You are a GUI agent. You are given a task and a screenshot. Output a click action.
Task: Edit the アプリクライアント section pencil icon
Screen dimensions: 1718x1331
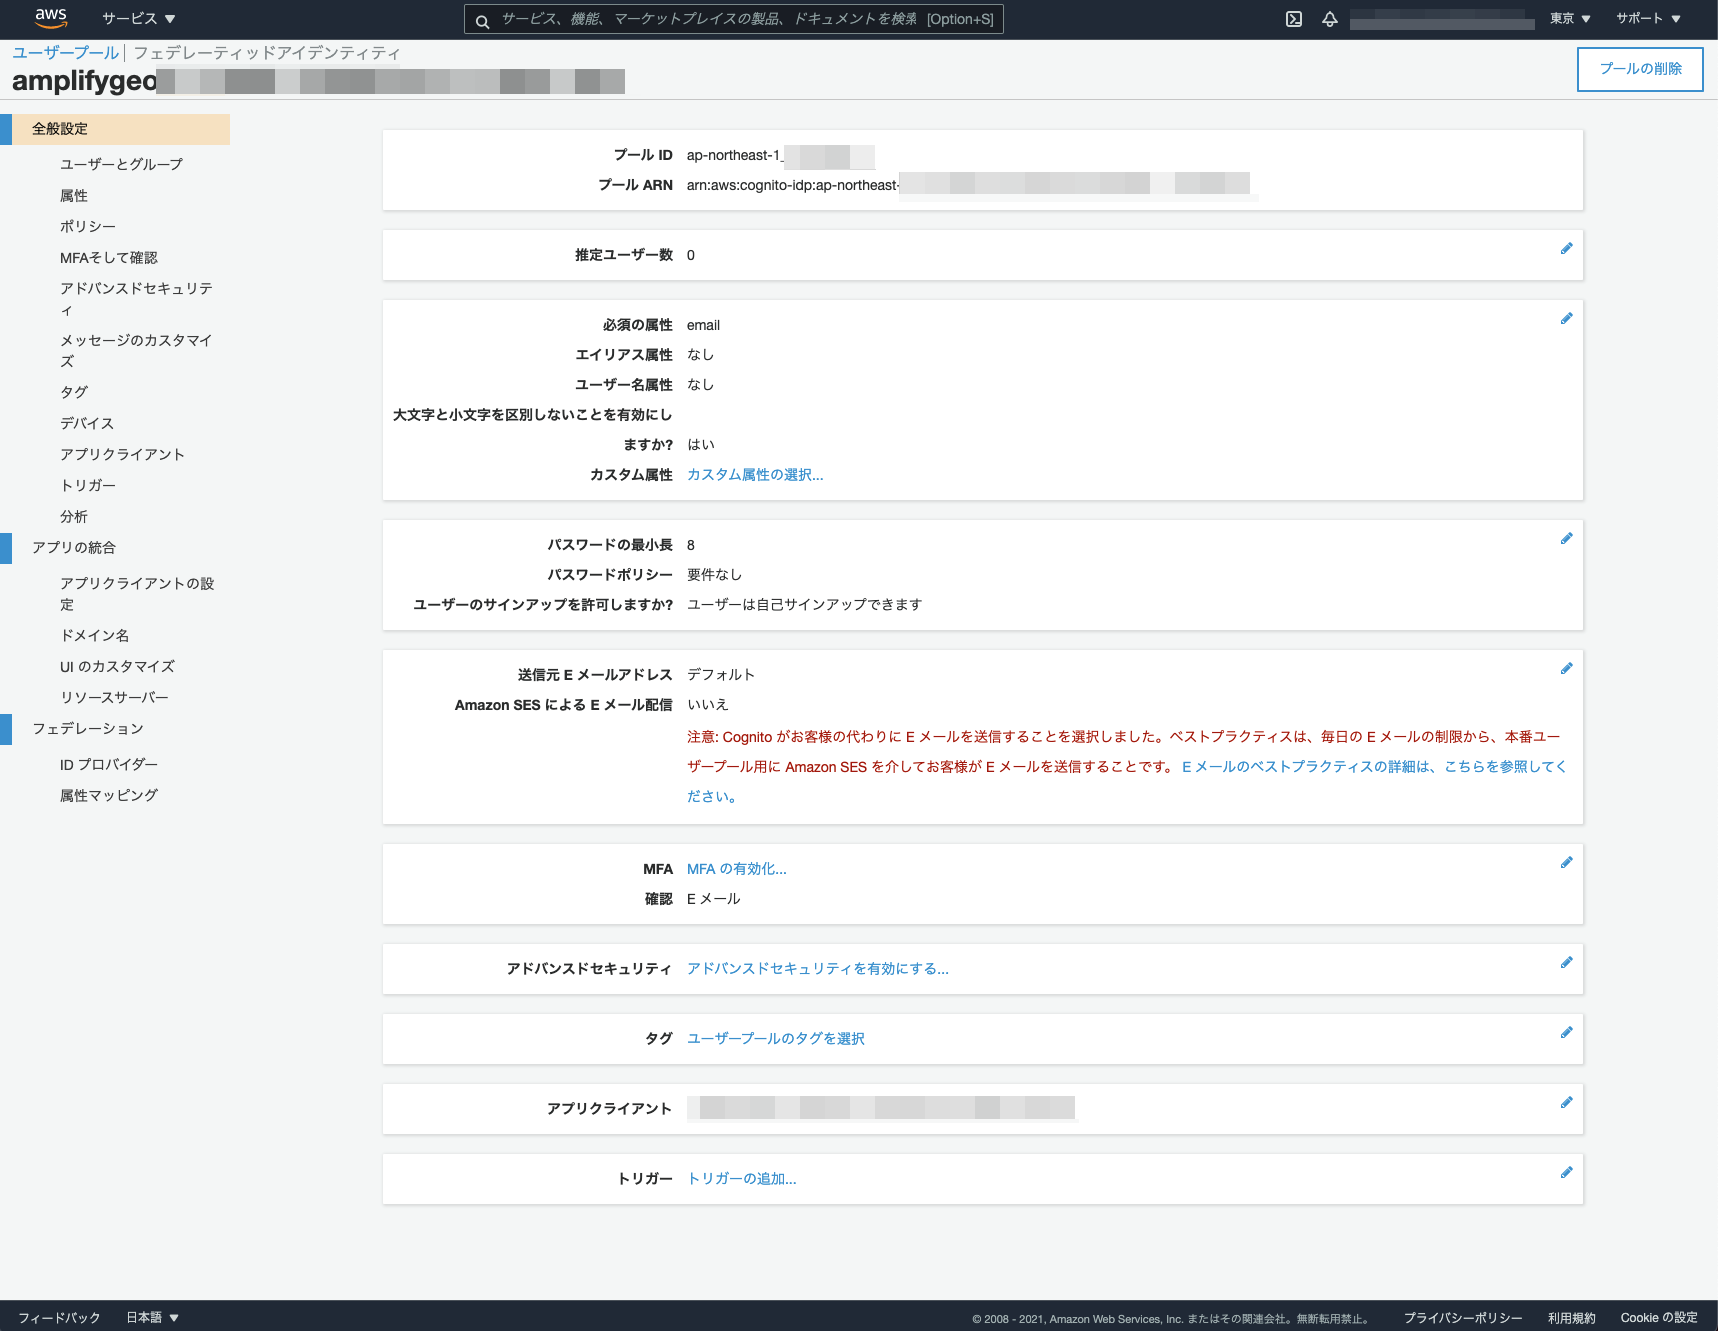click(1566, 1103)
